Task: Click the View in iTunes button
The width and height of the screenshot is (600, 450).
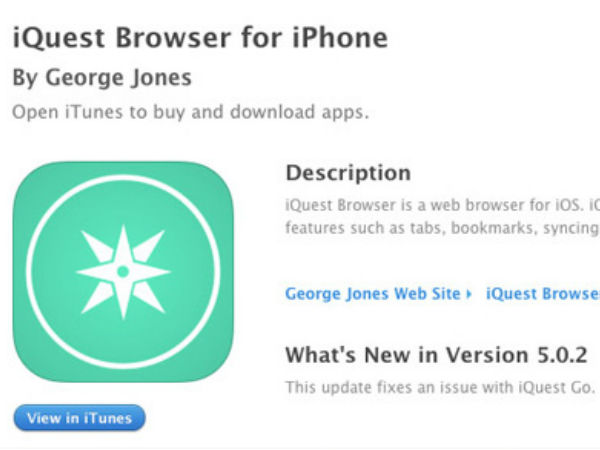Action: point(80,418)
